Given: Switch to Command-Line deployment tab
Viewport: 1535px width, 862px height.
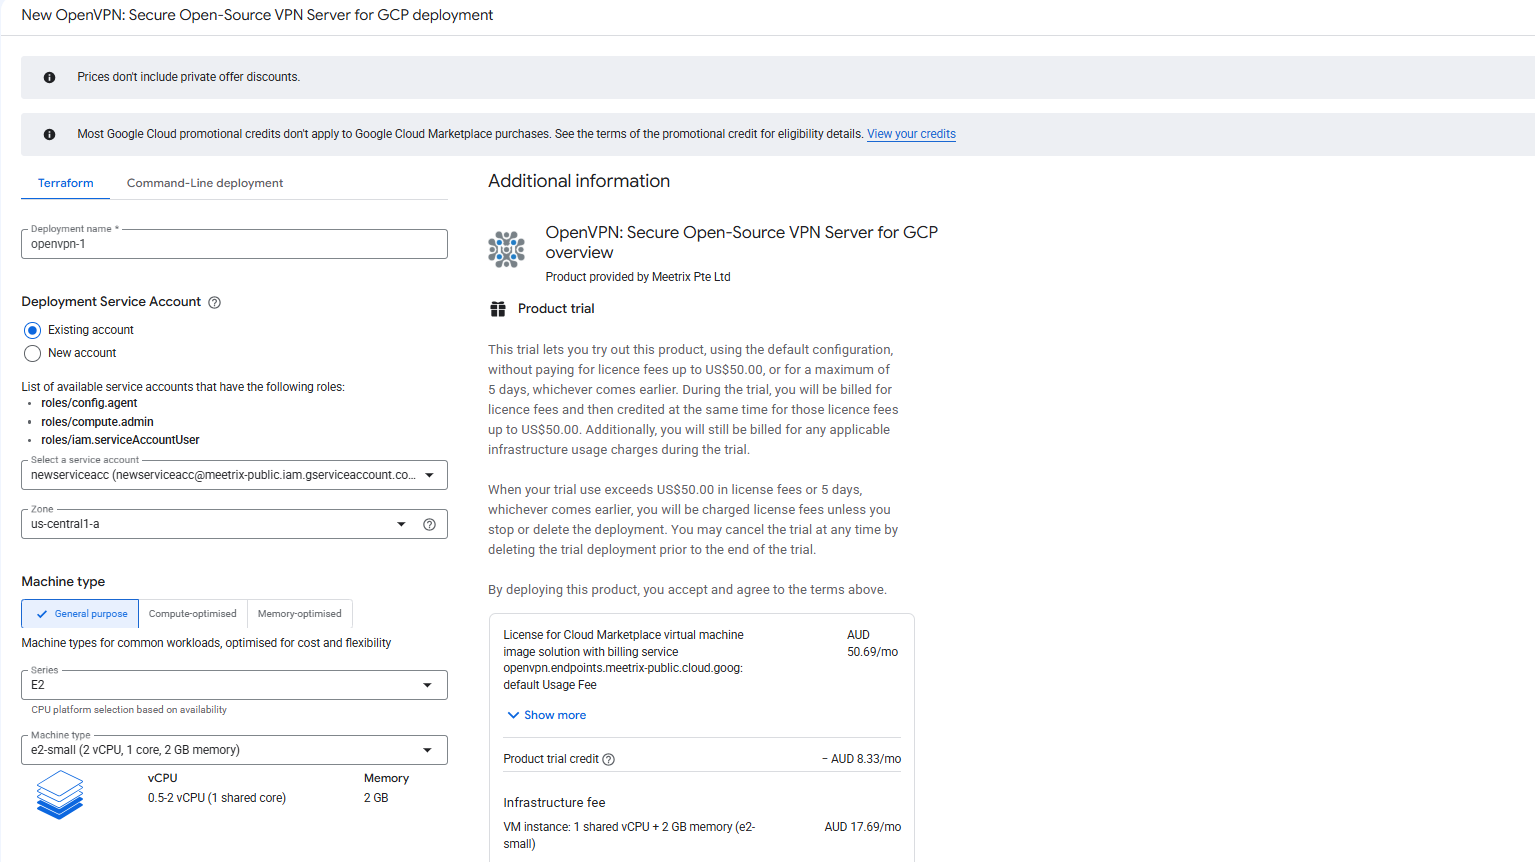Looking at the screenshot, I should (205, 183).
